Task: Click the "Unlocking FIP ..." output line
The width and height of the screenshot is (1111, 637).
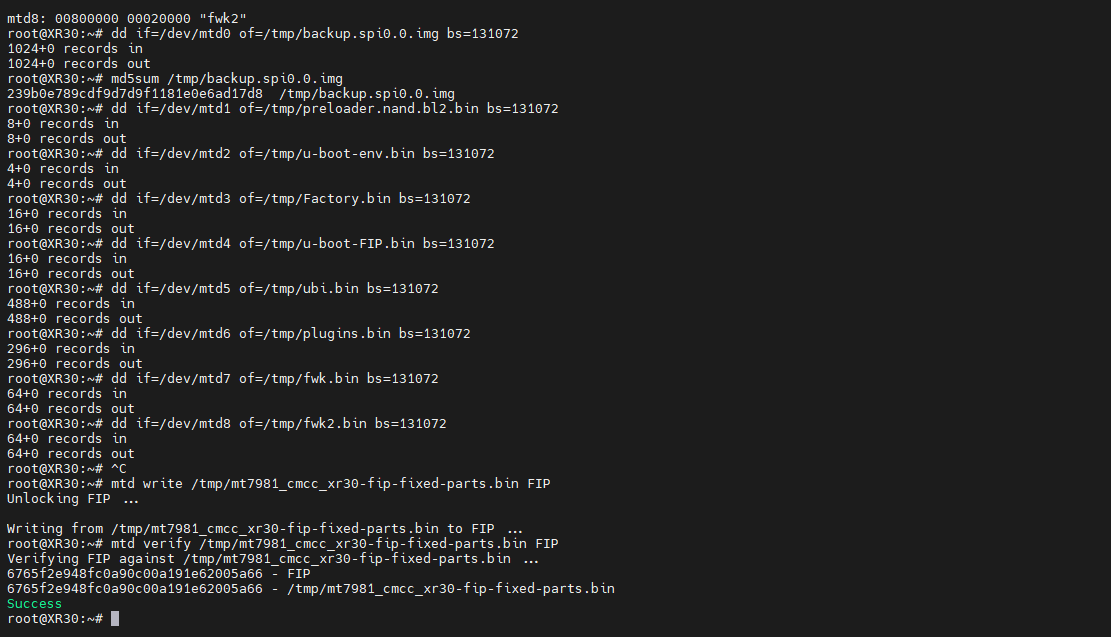Action: click(x=73, y=498)
